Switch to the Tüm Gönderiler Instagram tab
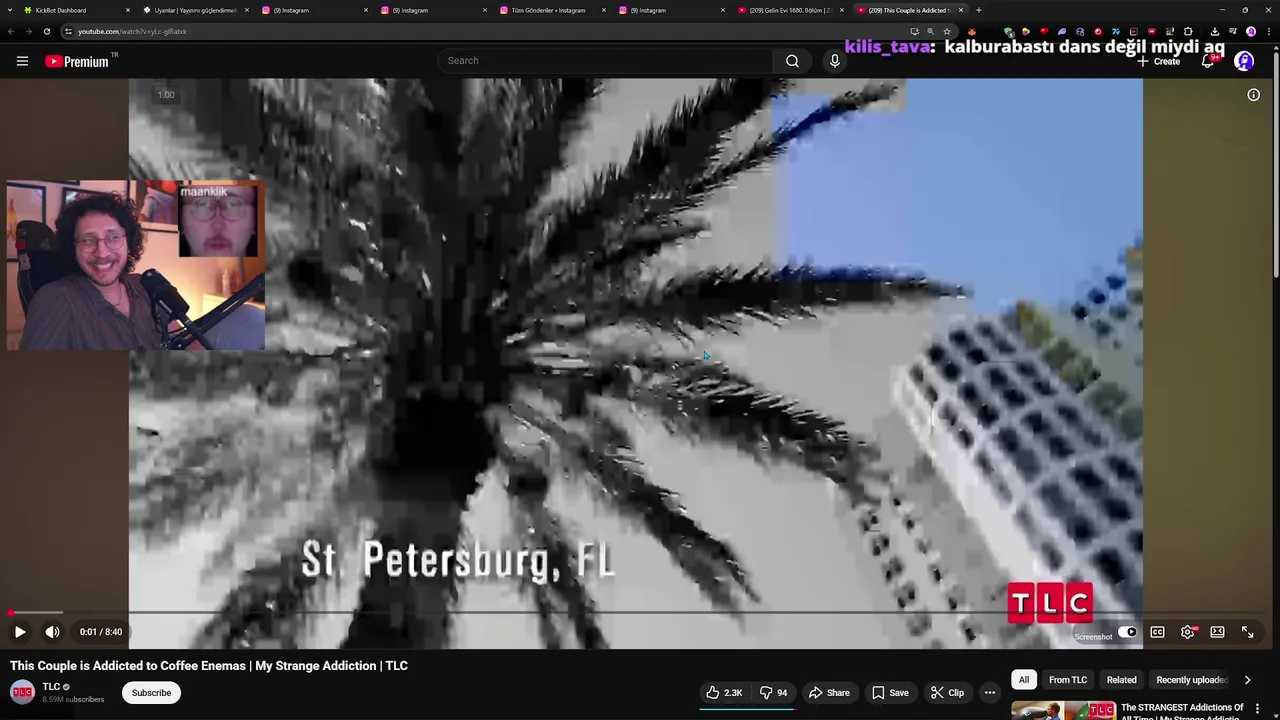The height and width of the screenshot is (720, 1280). click(548, 10)
